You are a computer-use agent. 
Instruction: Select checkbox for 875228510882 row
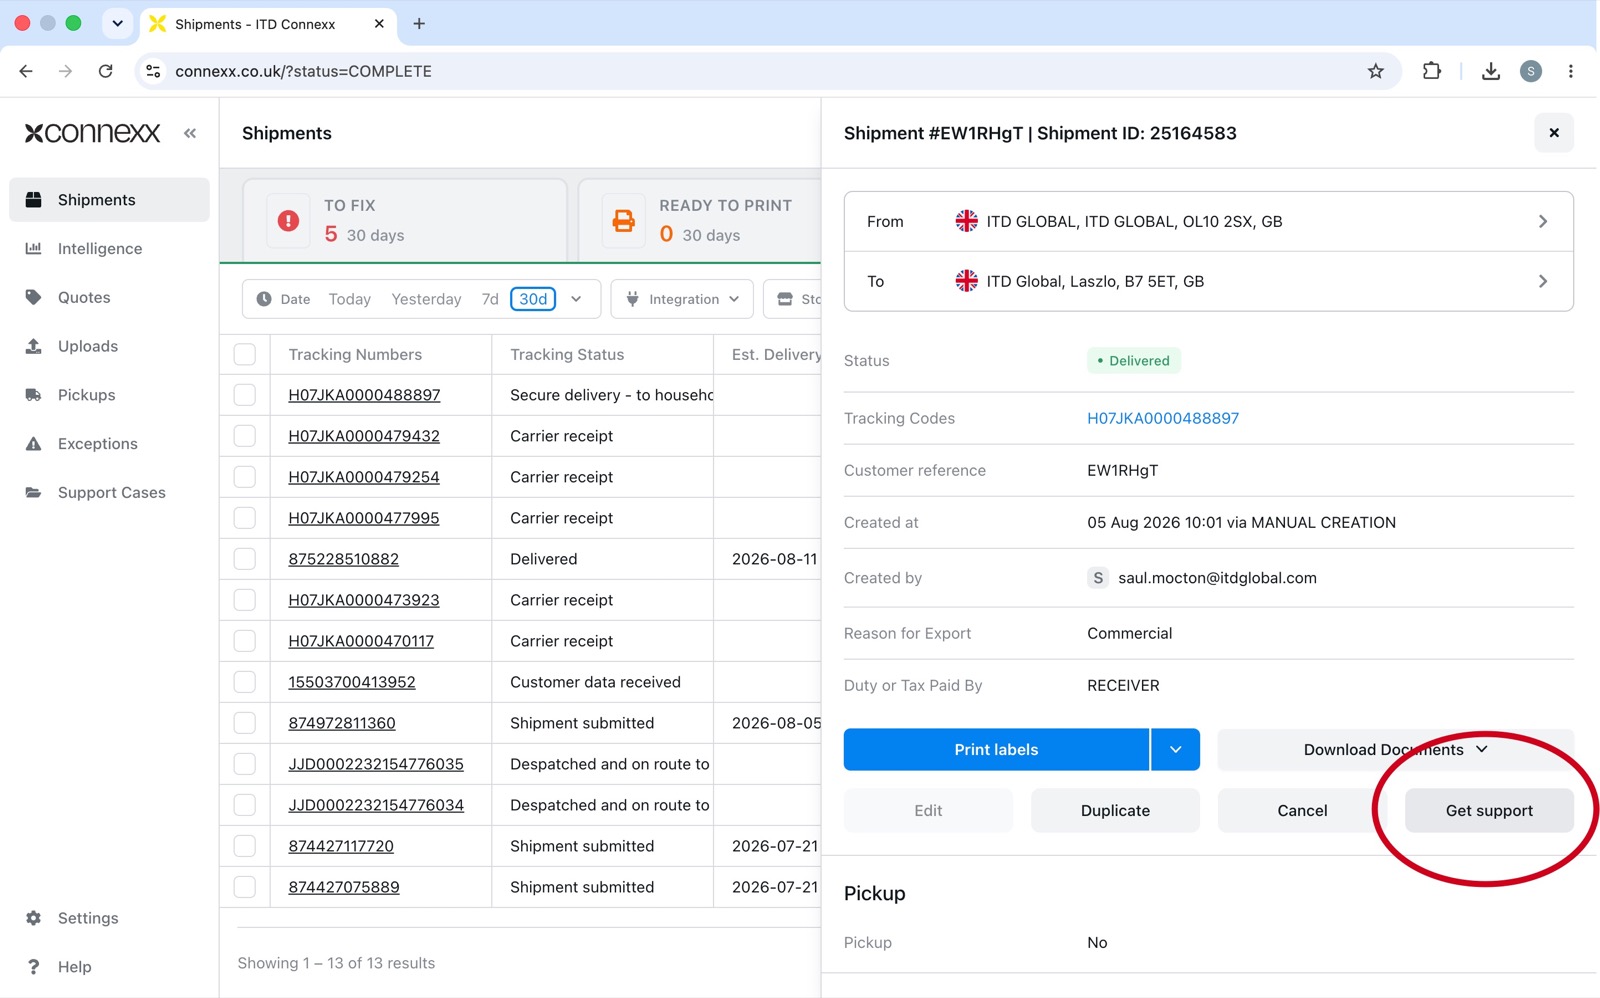click(245, 559)
